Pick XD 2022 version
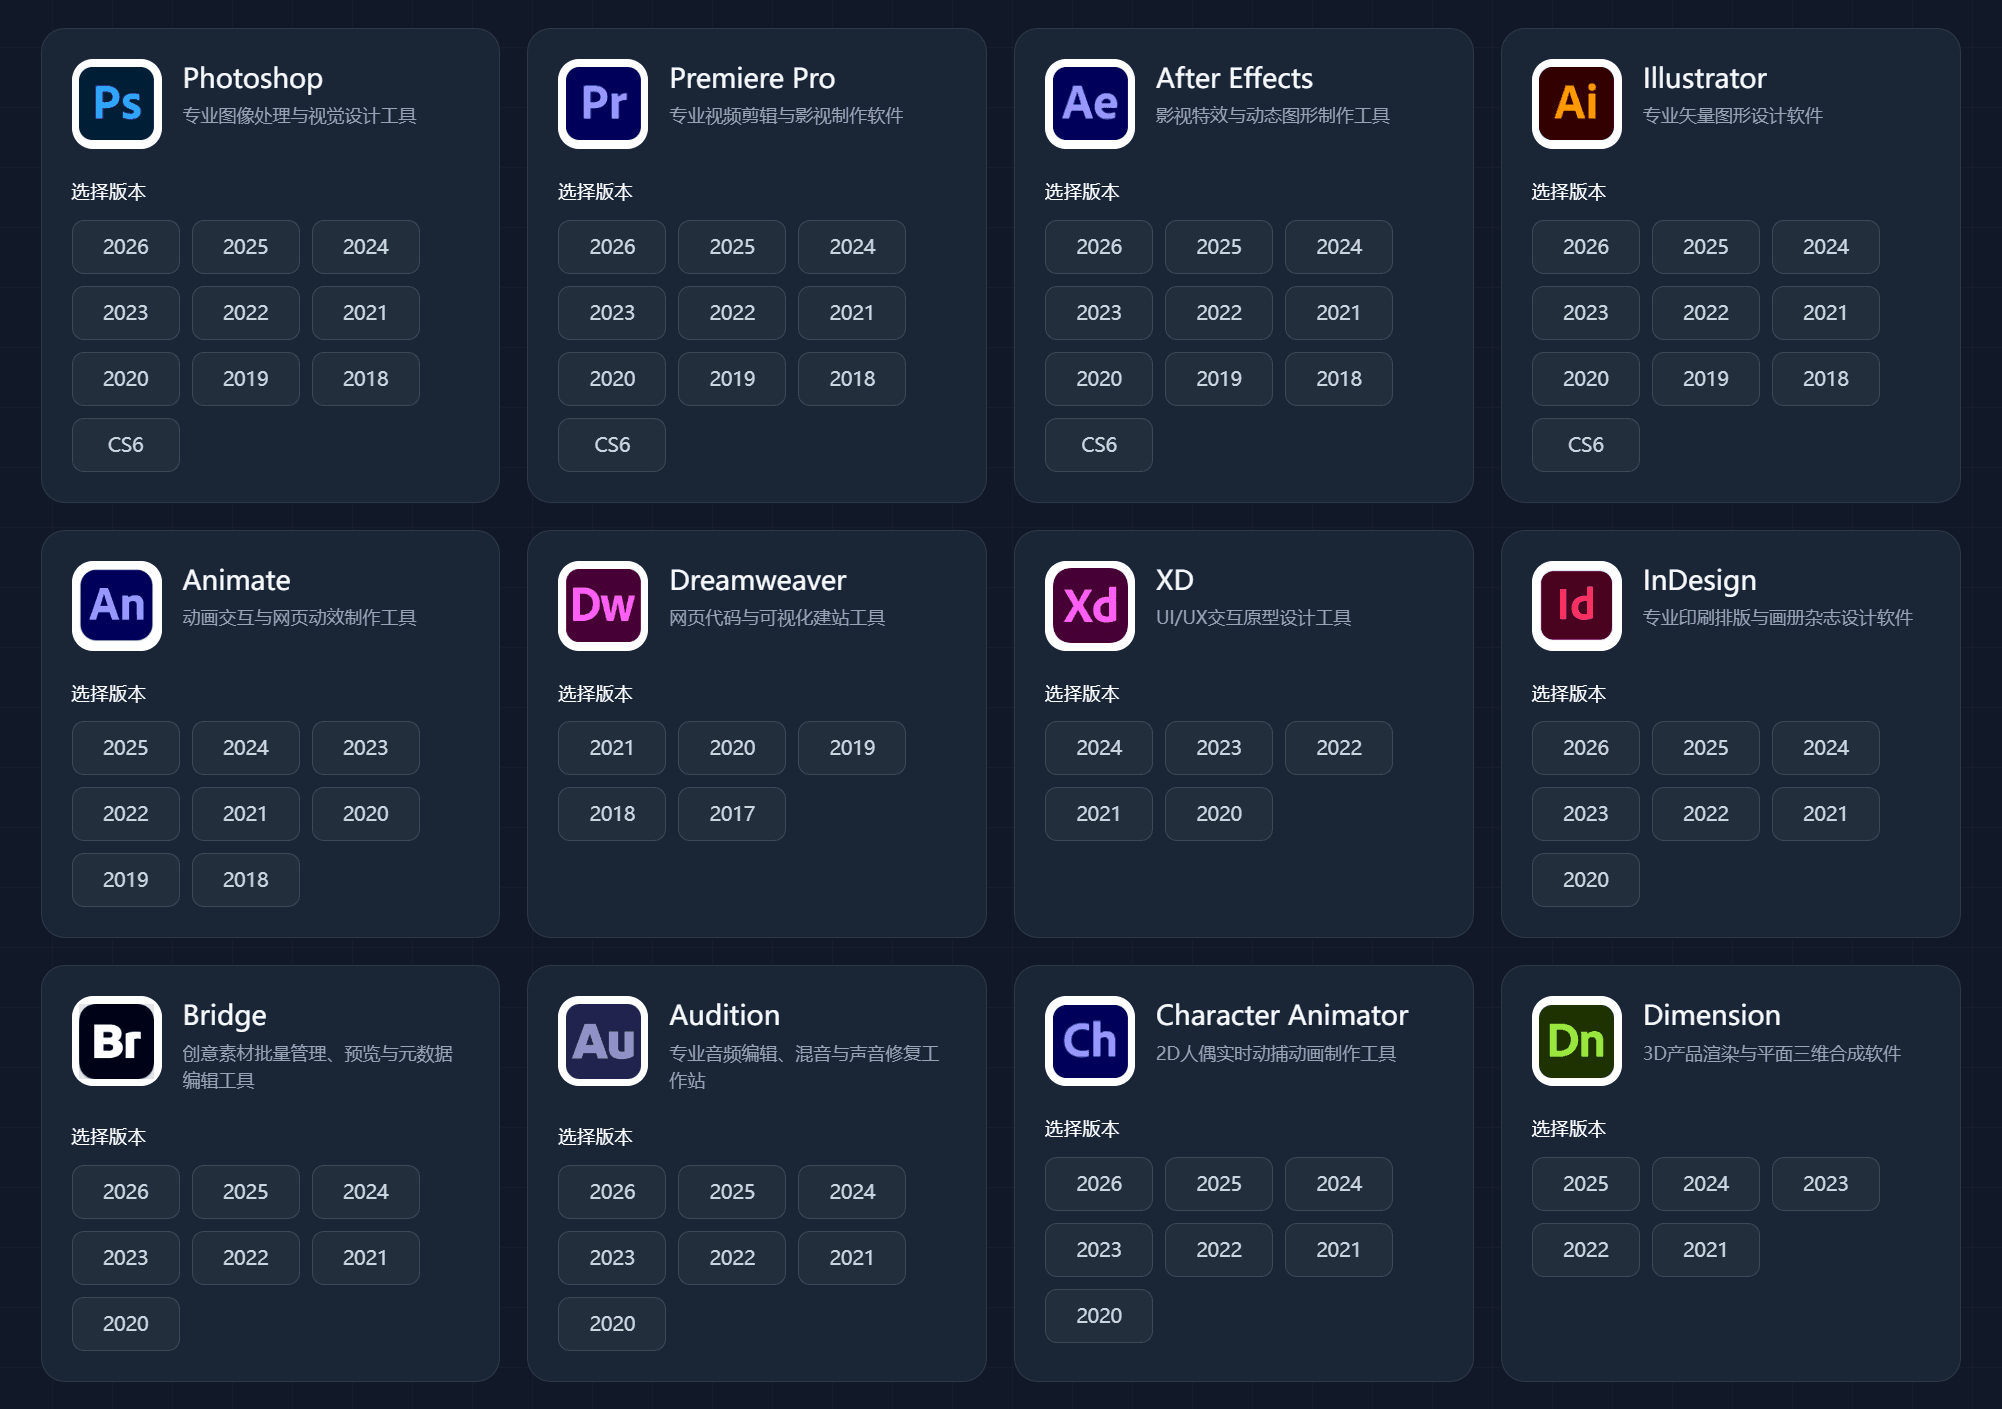The height and width of the screenshot is (1409, 2002). 1339,748
